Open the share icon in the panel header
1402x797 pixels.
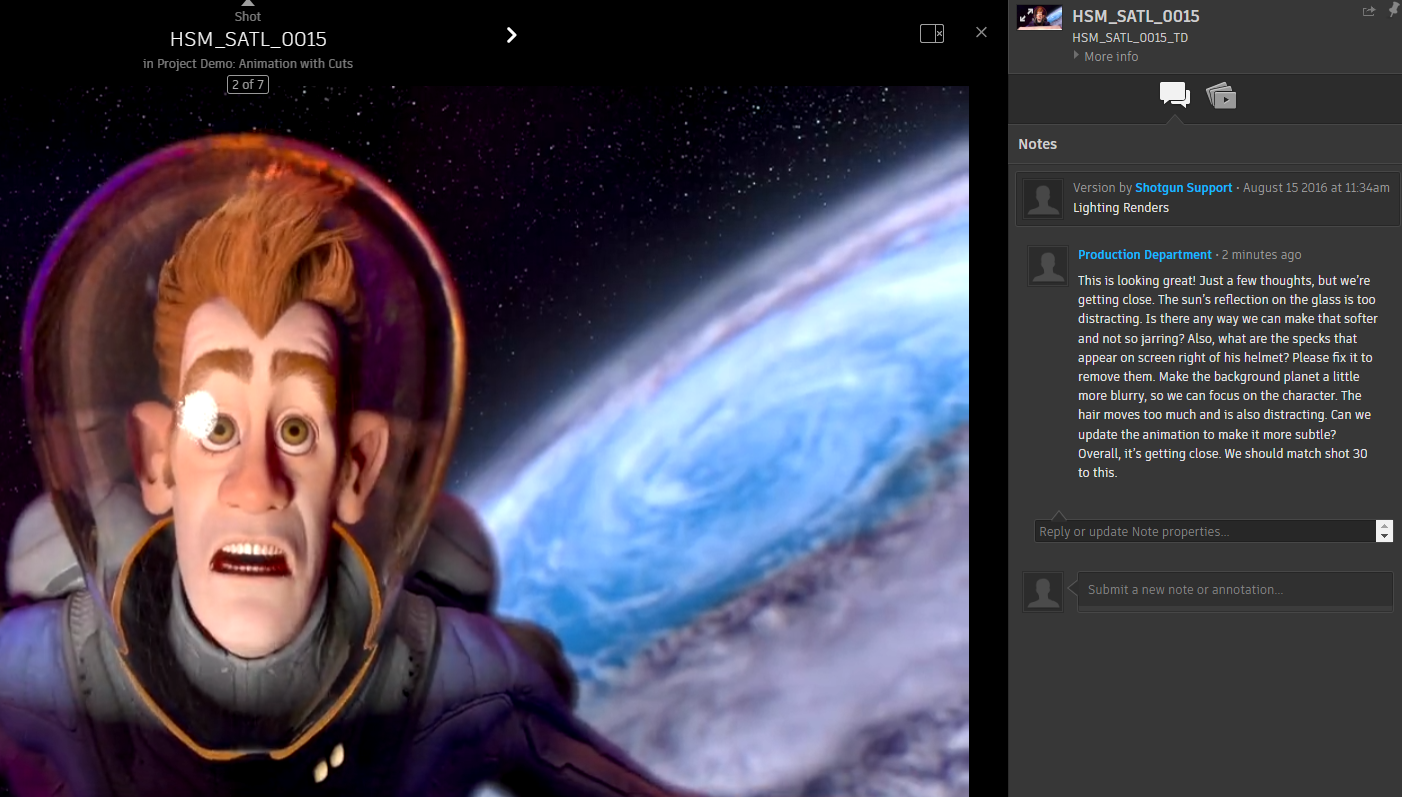1369,11
